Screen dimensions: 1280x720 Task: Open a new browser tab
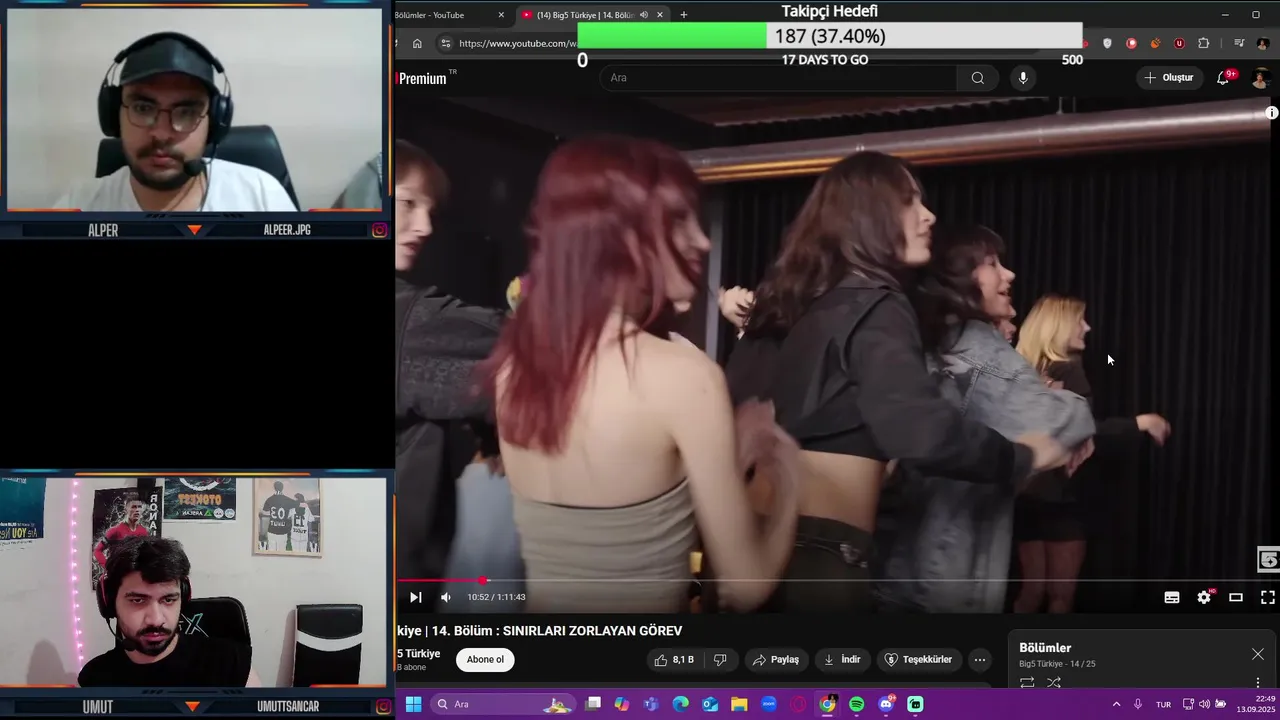pos(684,15)
